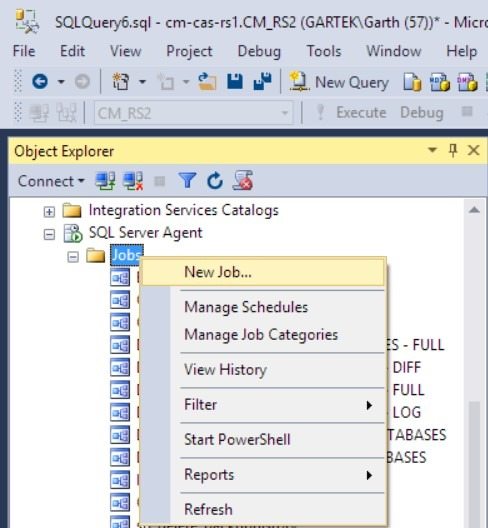Click the Connect Object Explorer icon

click(x=105, y=180)
